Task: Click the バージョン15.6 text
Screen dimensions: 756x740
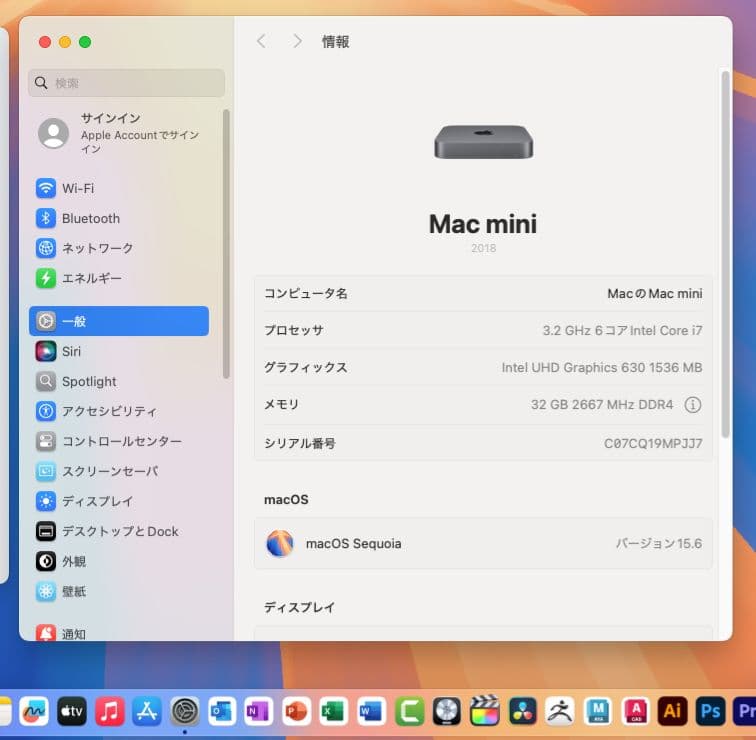Action: 659,543
